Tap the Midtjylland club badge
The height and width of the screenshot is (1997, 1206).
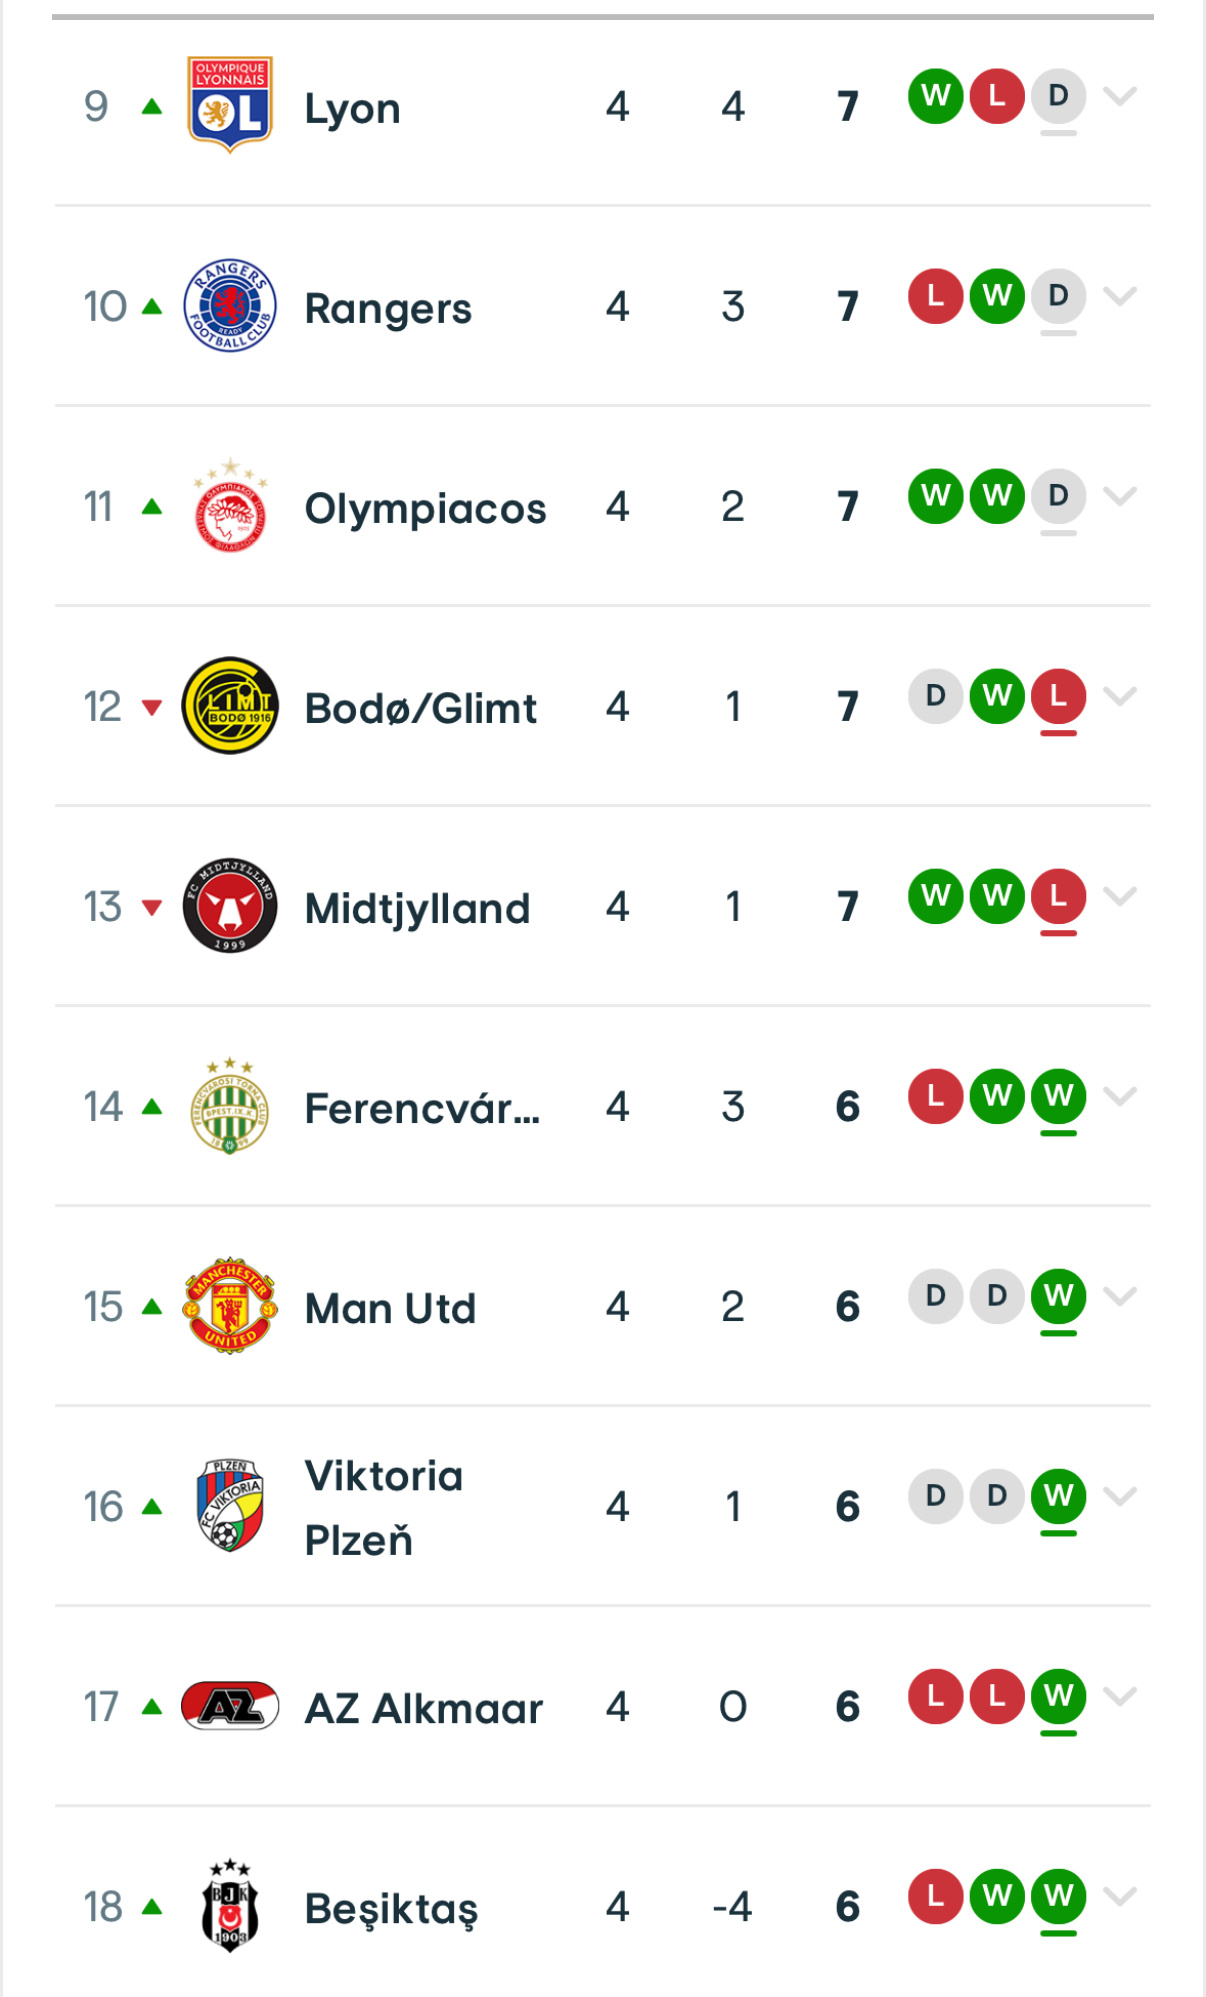pos(230,906)
